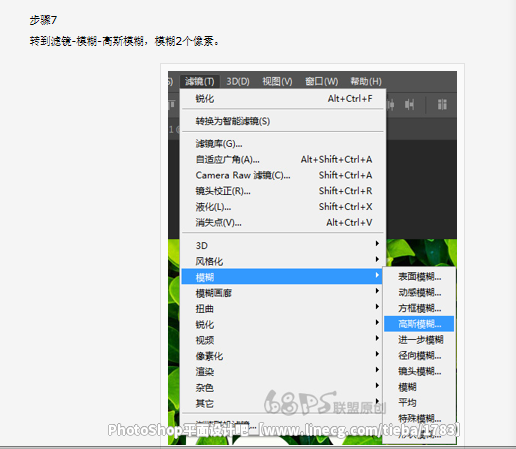Expand the 锐化 submenu with the arrow
This screenshot has width=516, height=449.
pos(283,324)
